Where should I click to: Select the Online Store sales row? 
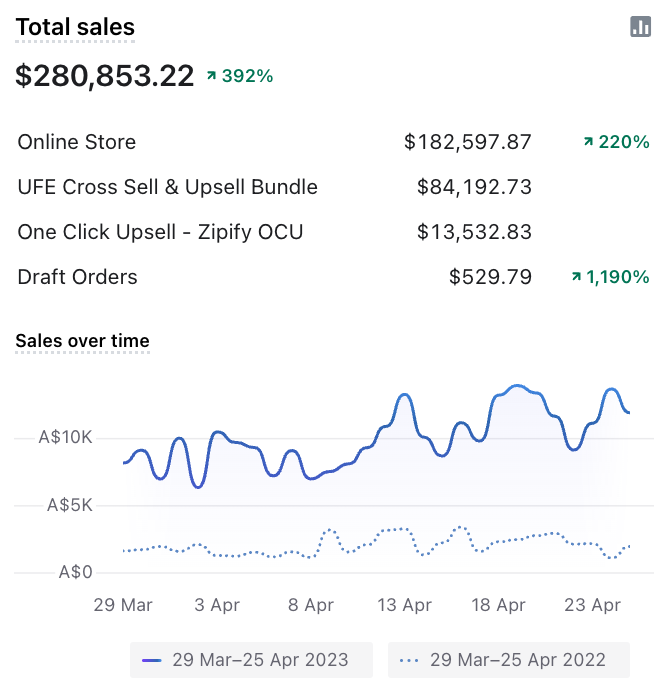click(77, 142)
